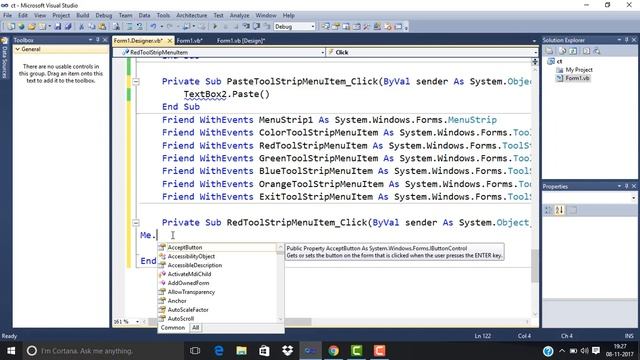Click the volume icon in system tray
Viewport: 640px width, 360px height.
click(x=584, y=351)
